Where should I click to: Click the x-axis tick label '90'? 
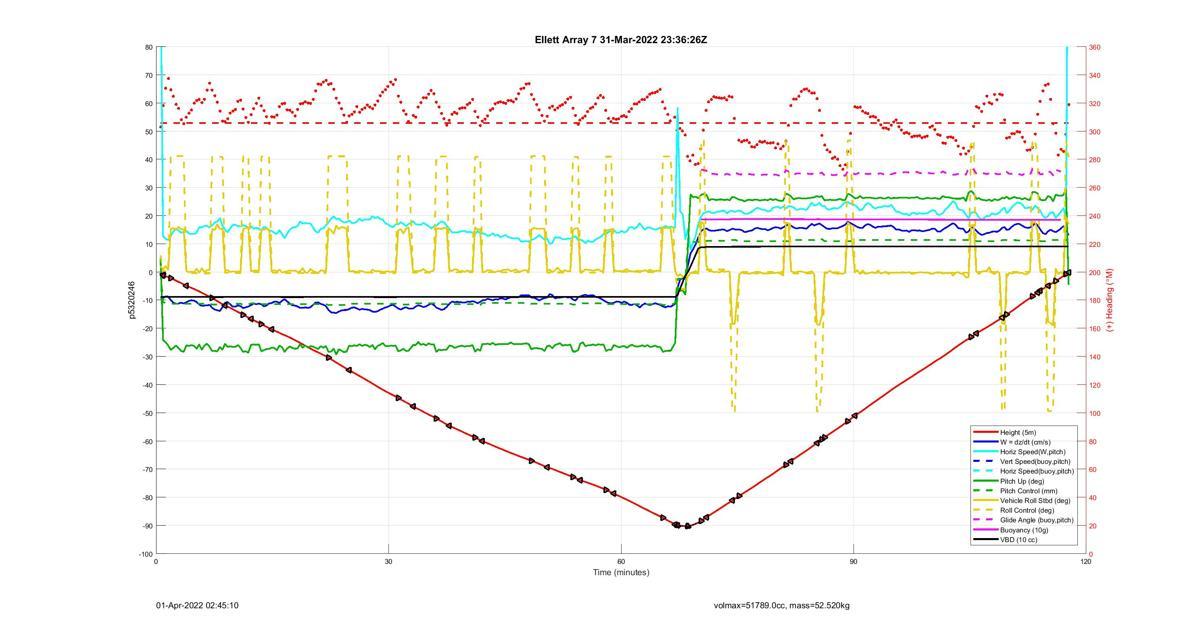click(x=853, y=561)
